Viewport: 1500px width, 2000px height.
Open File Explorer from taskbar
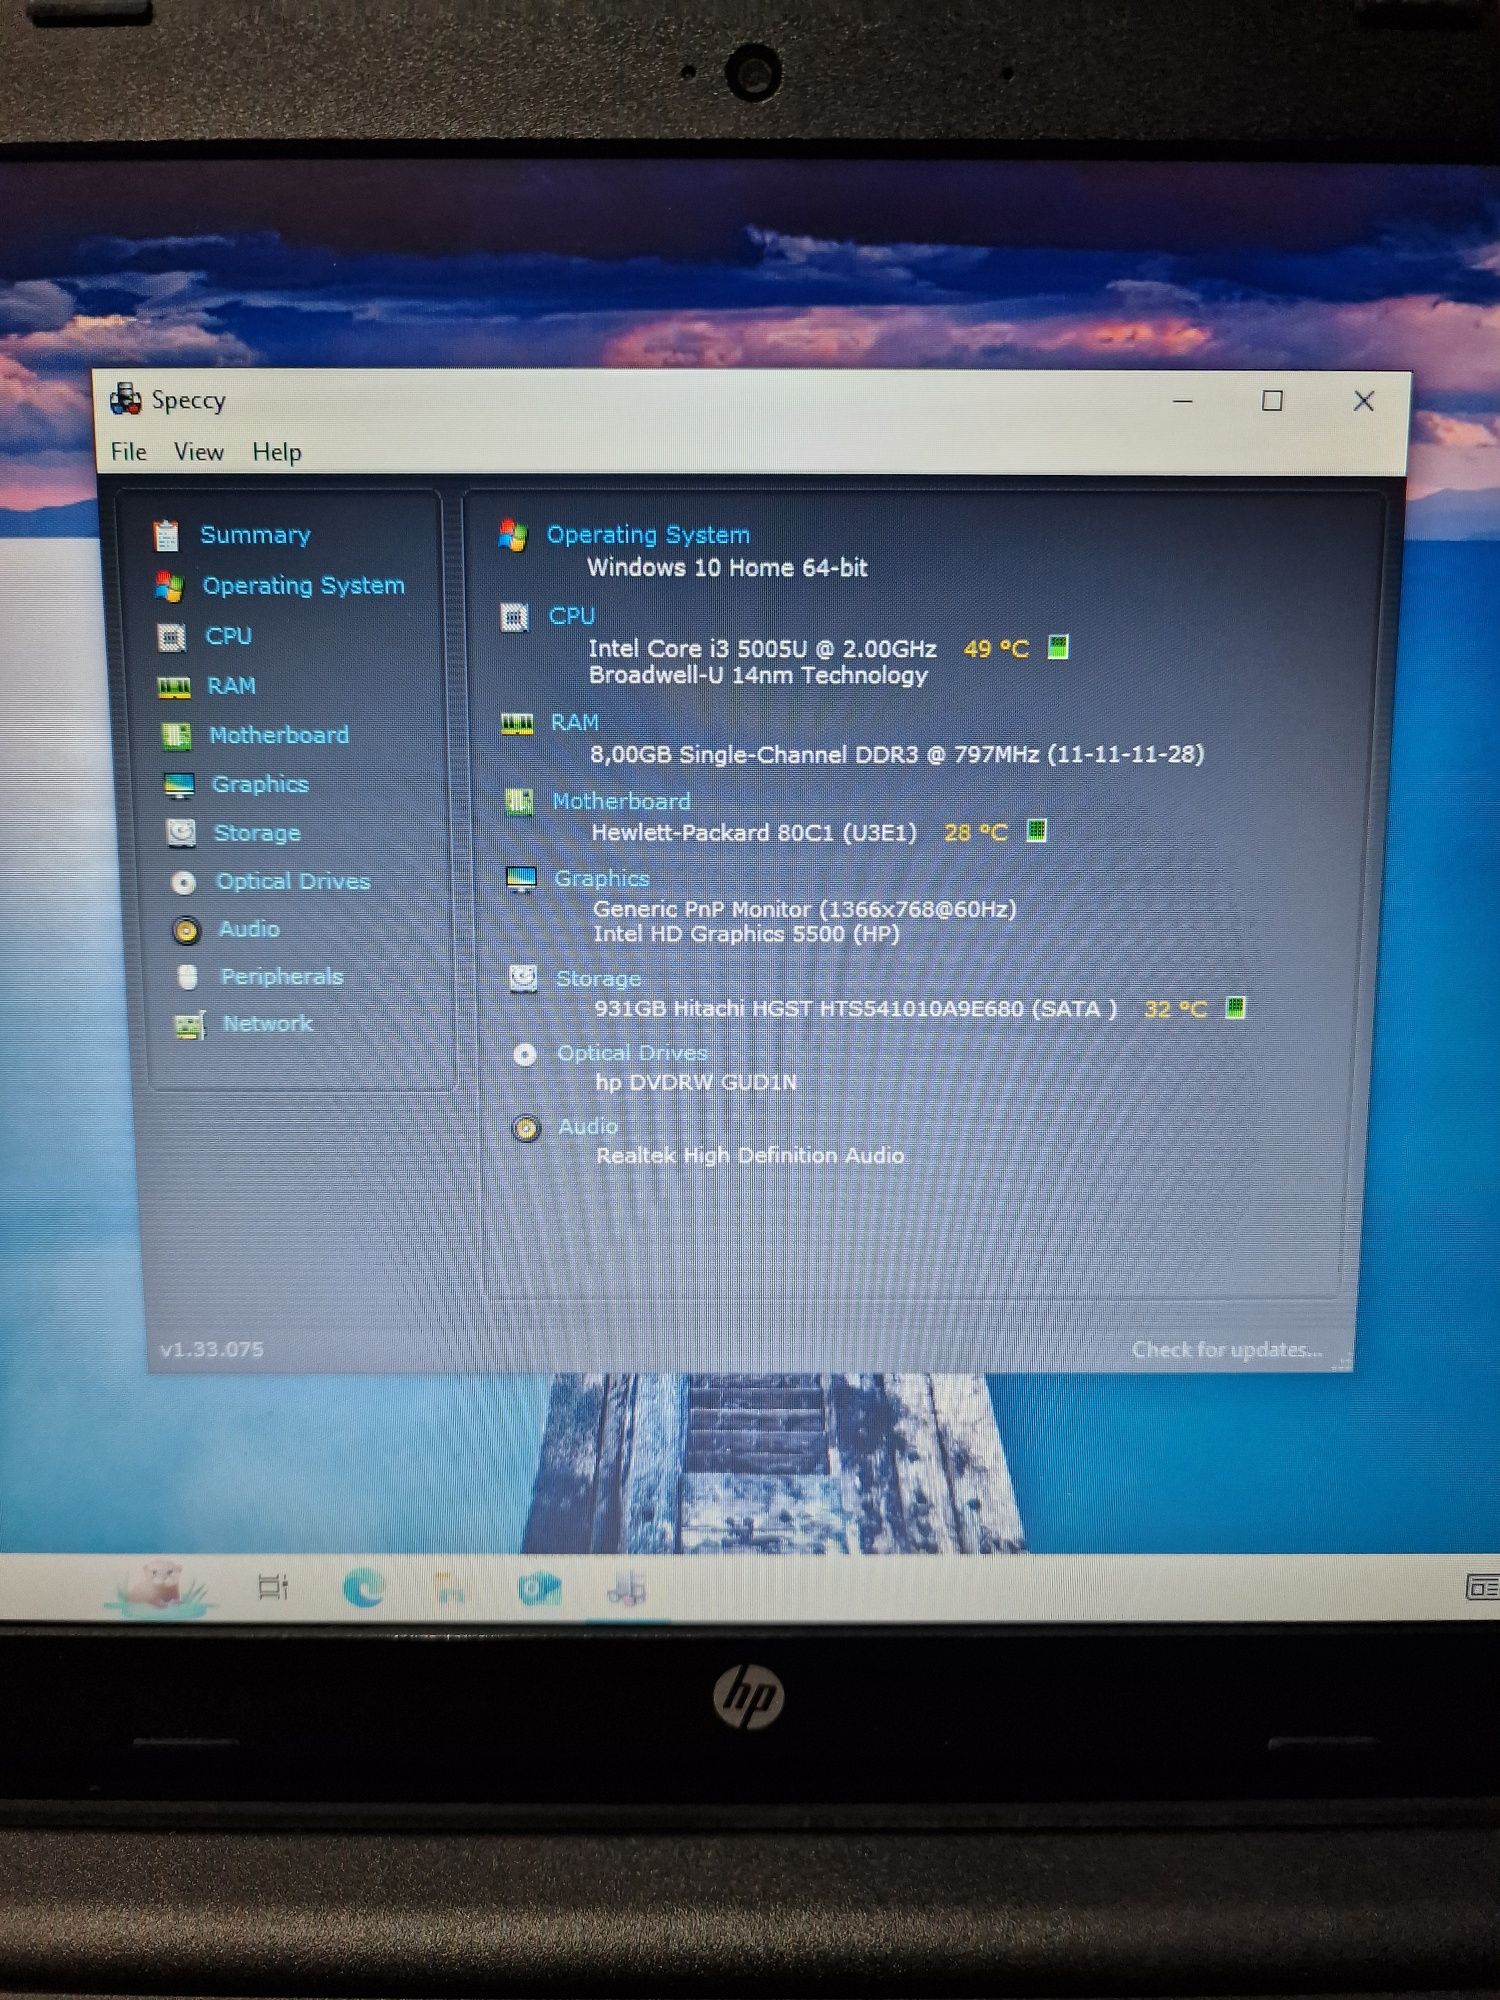pos(451,1587)
